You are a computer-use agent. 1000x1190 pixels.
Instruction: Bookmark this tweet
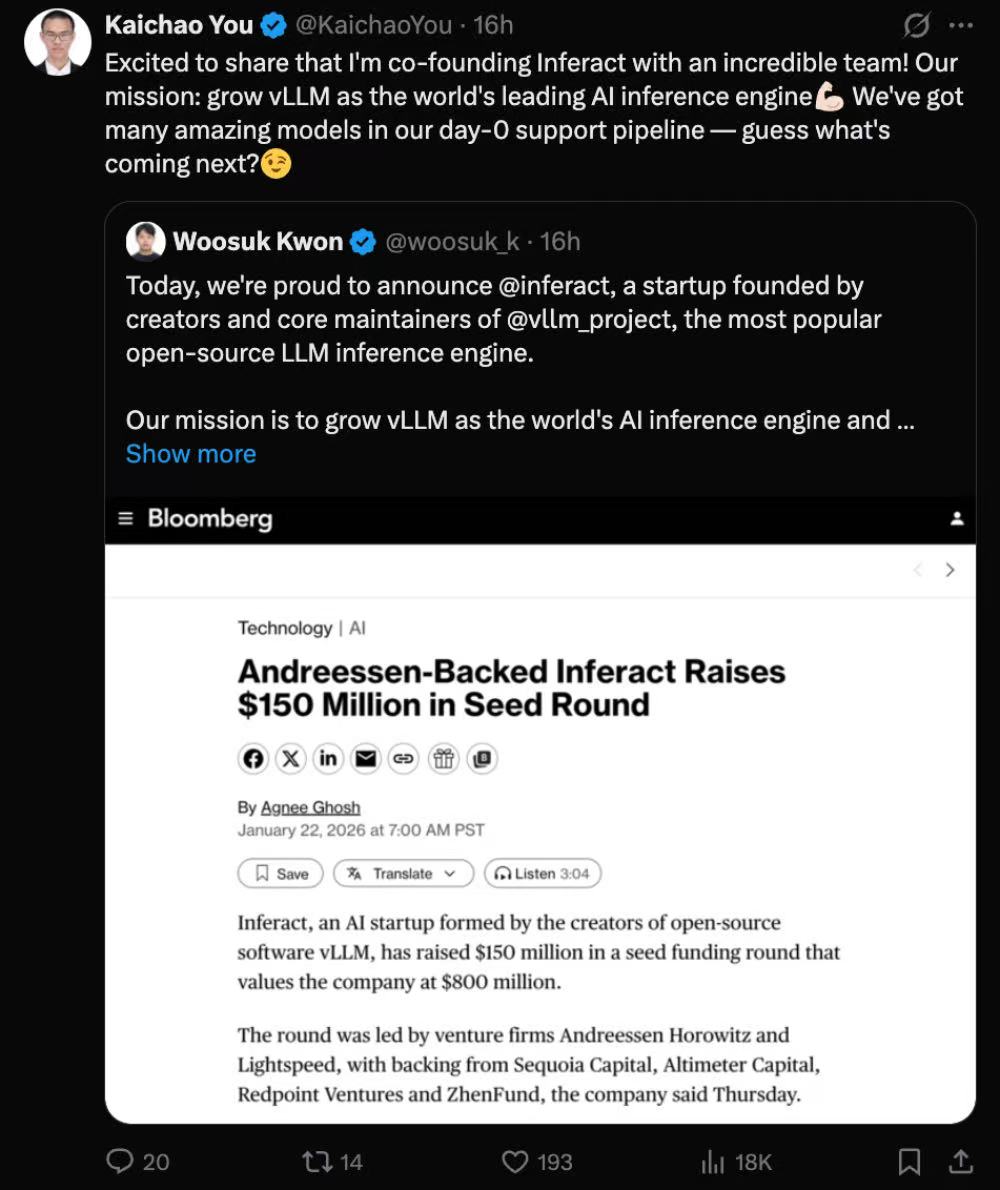909,1161
